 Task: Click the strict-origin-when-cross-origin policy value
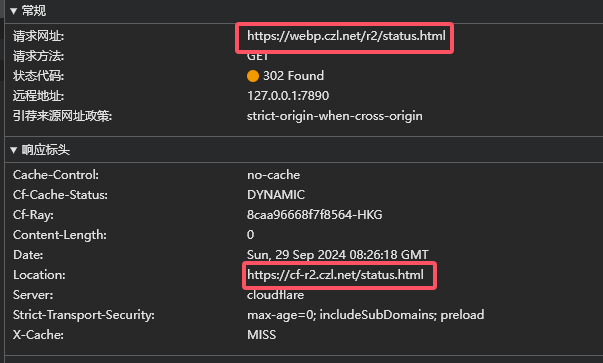tap(335, 116)
